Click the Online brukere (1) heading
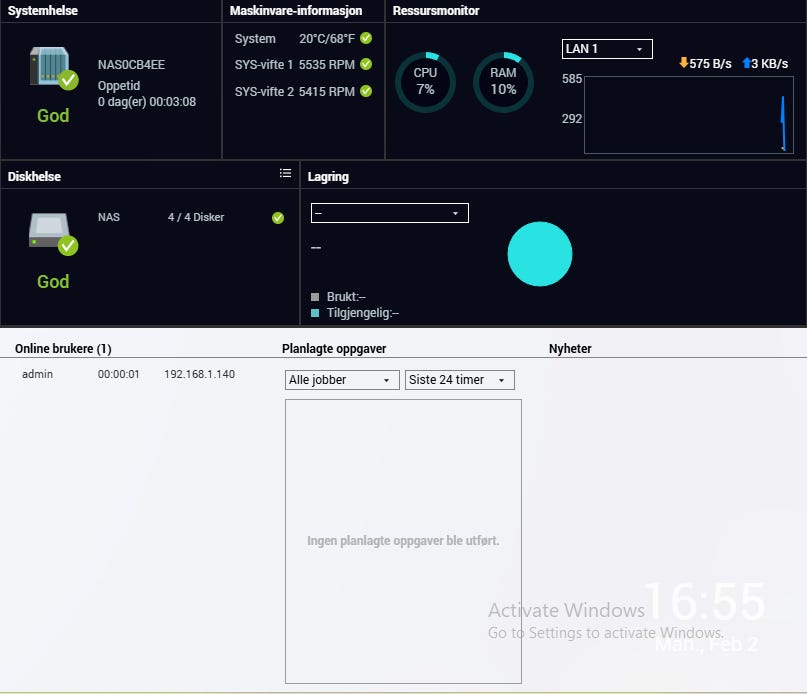The height and width of the screenshot is (694, 807). pos(63,349)
